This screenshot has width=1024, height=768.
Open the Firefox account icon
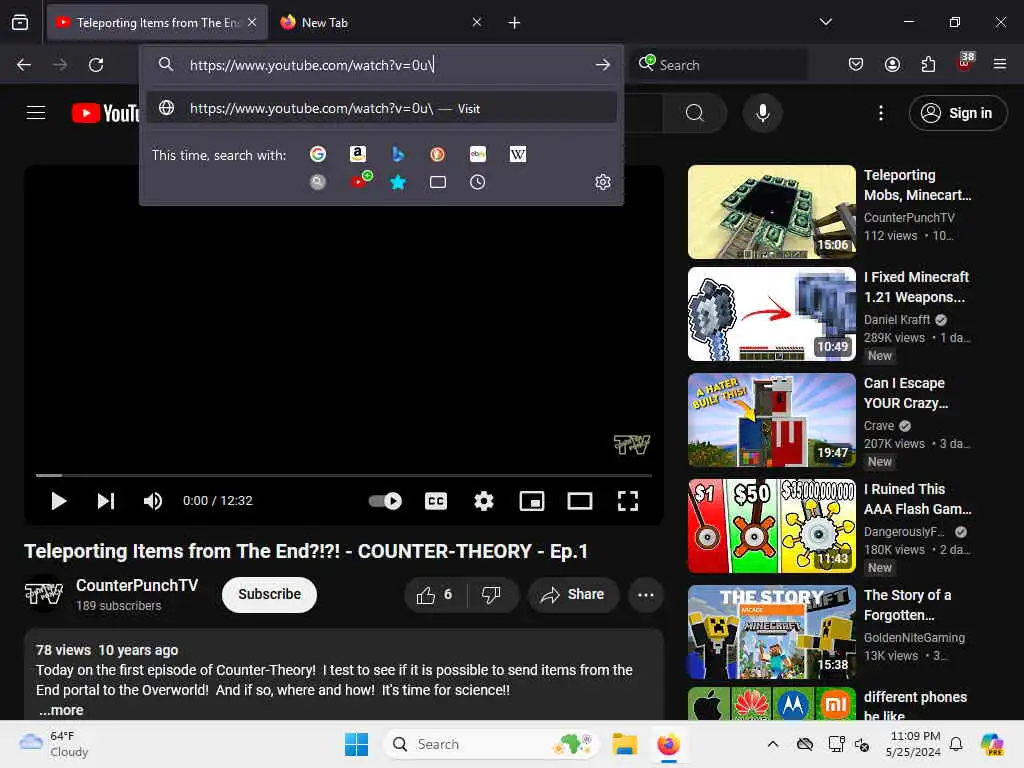click(892, 64)
